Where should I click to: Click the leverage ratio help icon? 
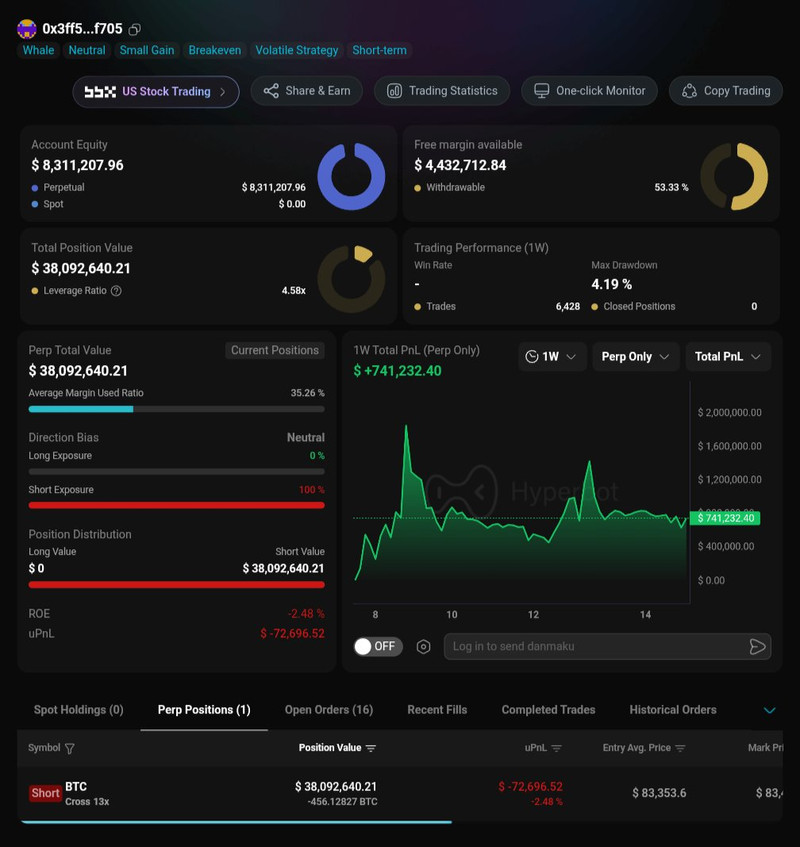tap(116, 291)
